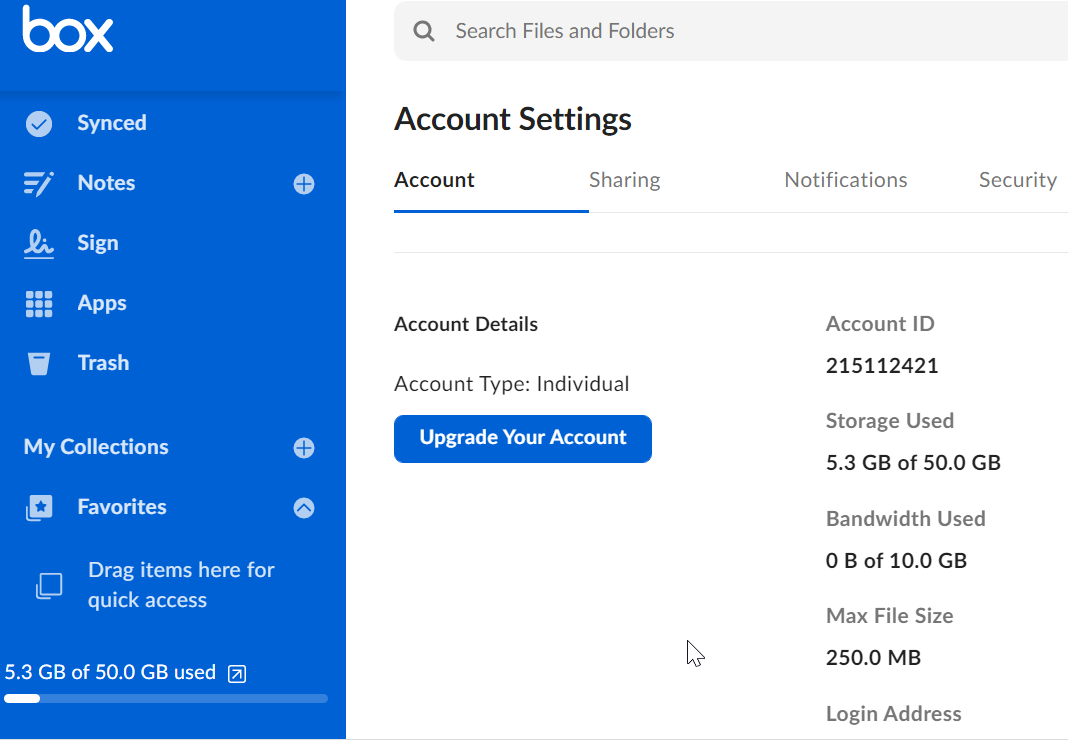Open storage details arrow icon
Screen dimensions: 1068x742
click(237, 674)
